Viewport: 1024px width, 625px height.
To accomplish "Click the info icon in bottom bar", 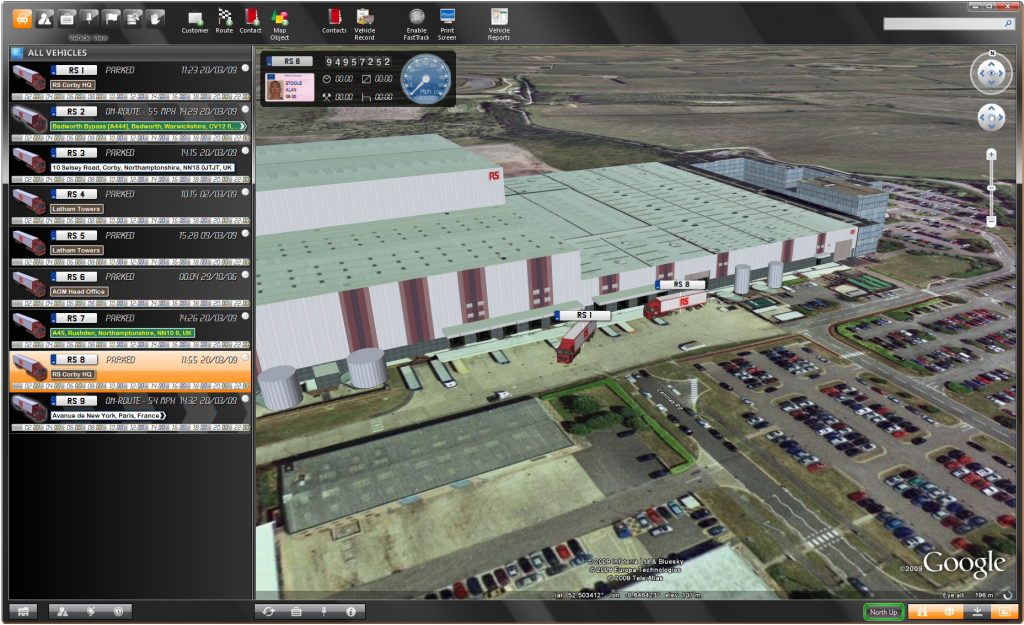I will [350, 611].
